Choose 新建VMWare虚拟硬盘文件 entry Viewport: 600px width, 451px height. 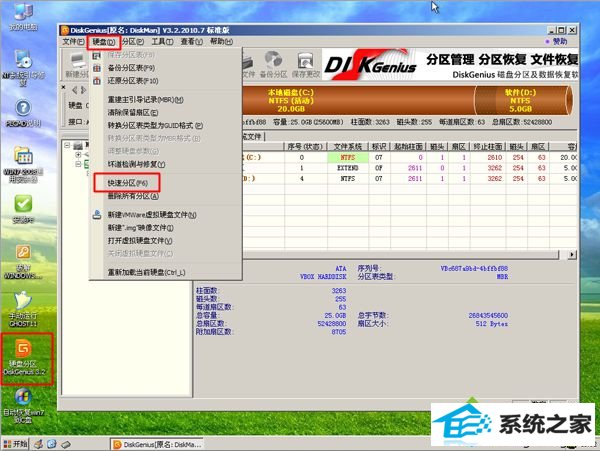click(x=152, y=215)
